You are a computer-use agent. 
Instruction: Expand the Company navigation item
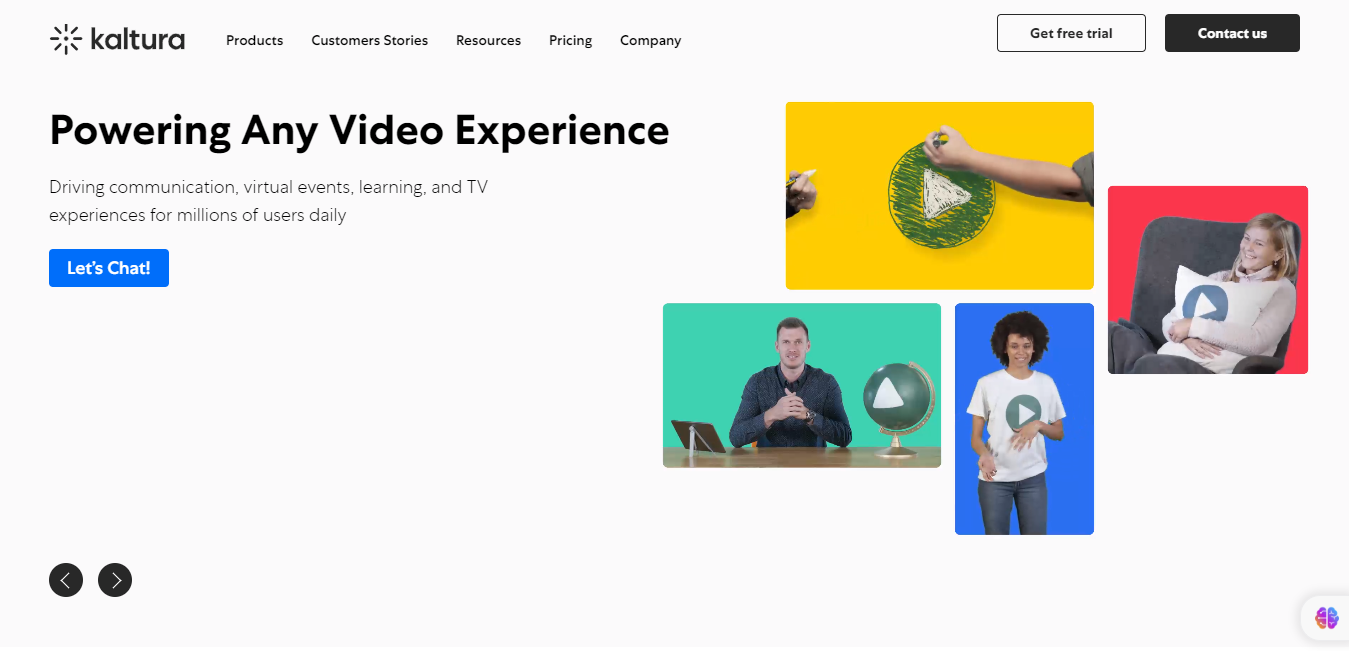(x=650, y=40)
